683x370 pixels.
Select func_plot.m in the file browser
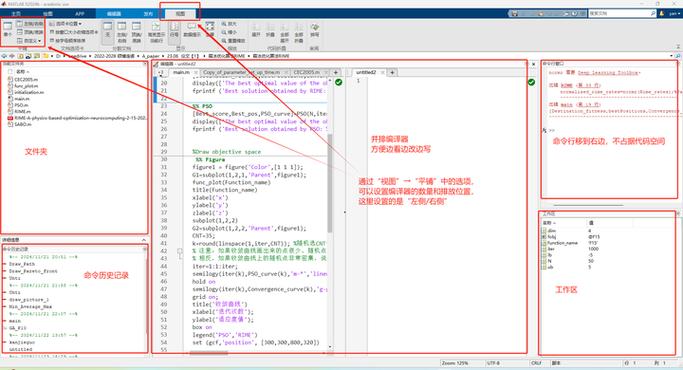23,86
